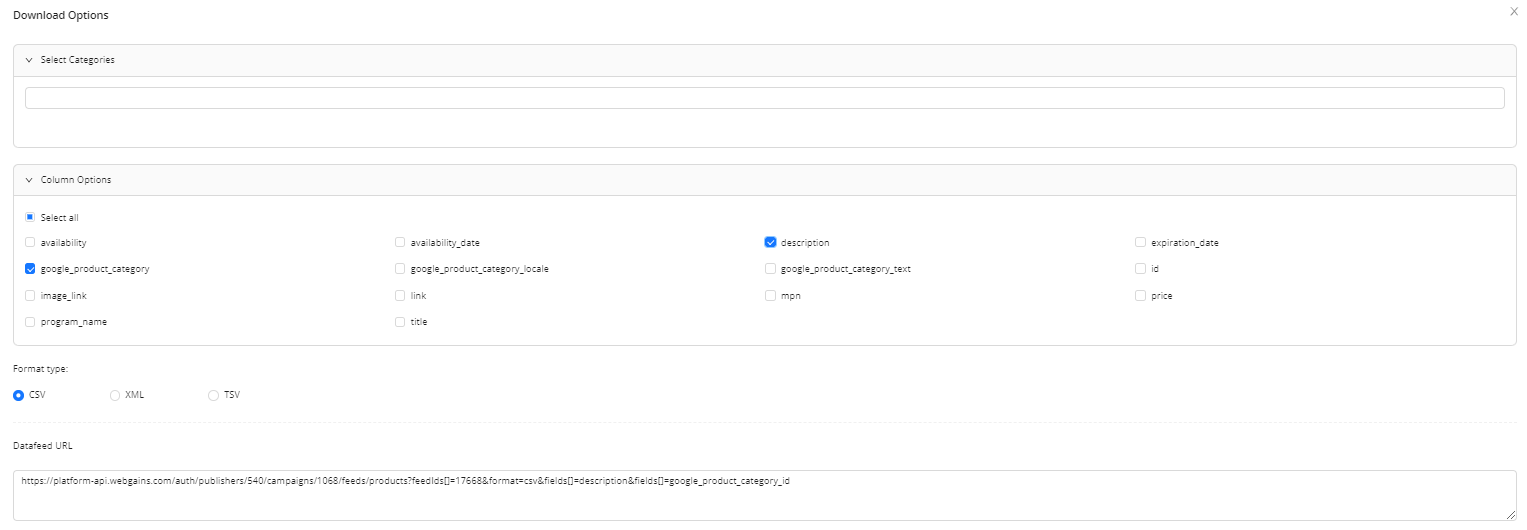Choose XML as the format type
Screen dimensions: 1527x530
[115, 395]
